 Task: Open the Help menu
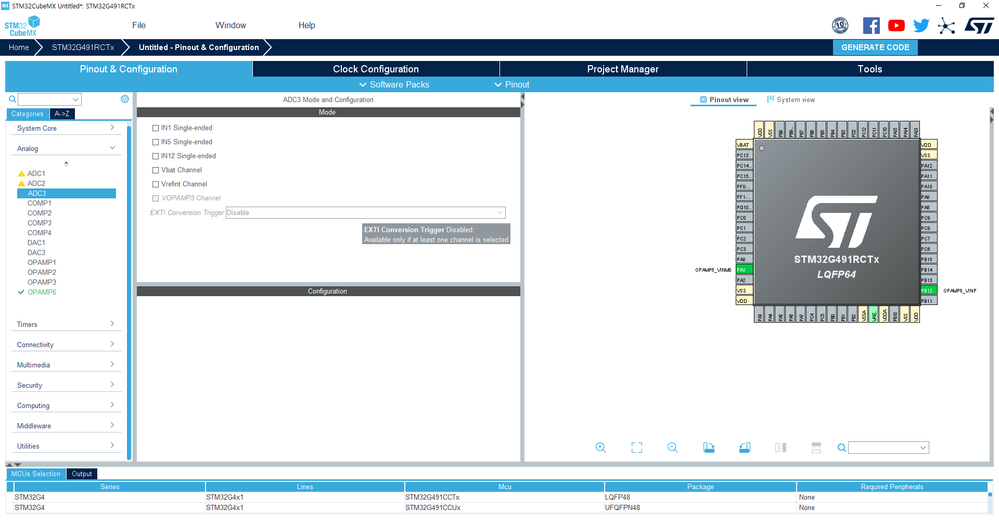click(306, 25)
